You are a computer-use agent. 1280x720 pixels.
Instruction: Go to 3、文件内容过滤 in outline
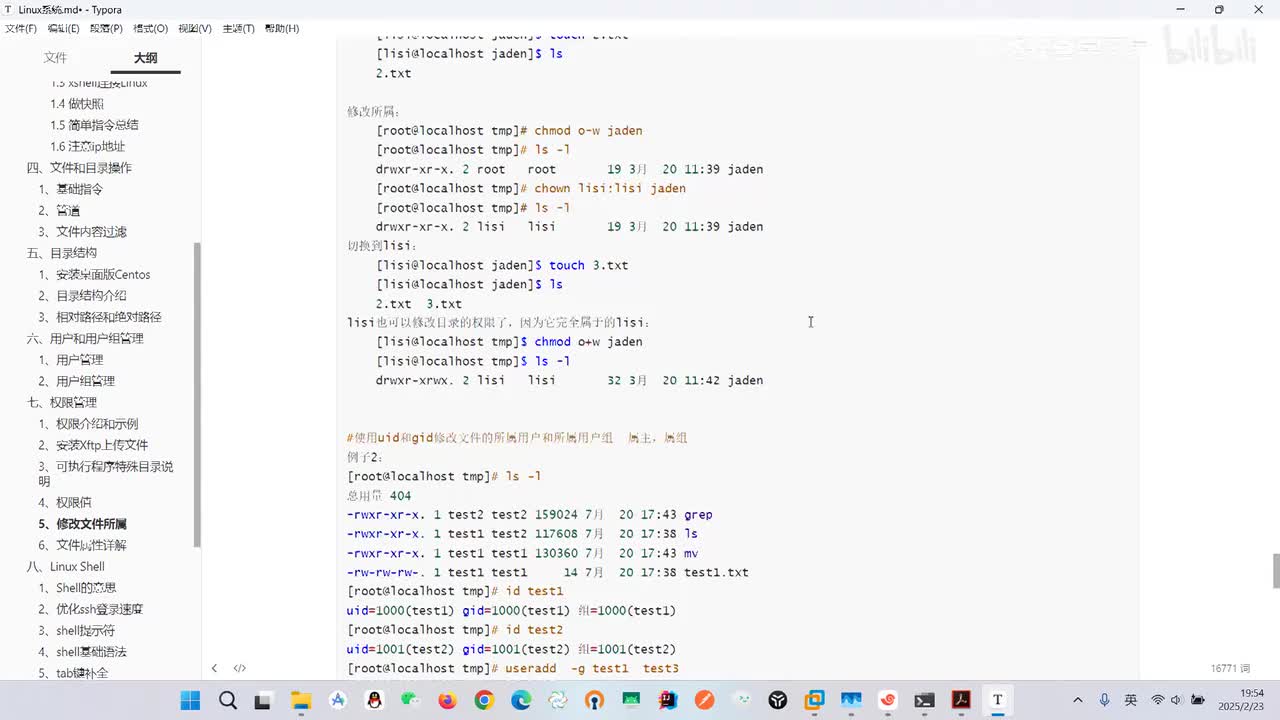click(x=83, y=232)
